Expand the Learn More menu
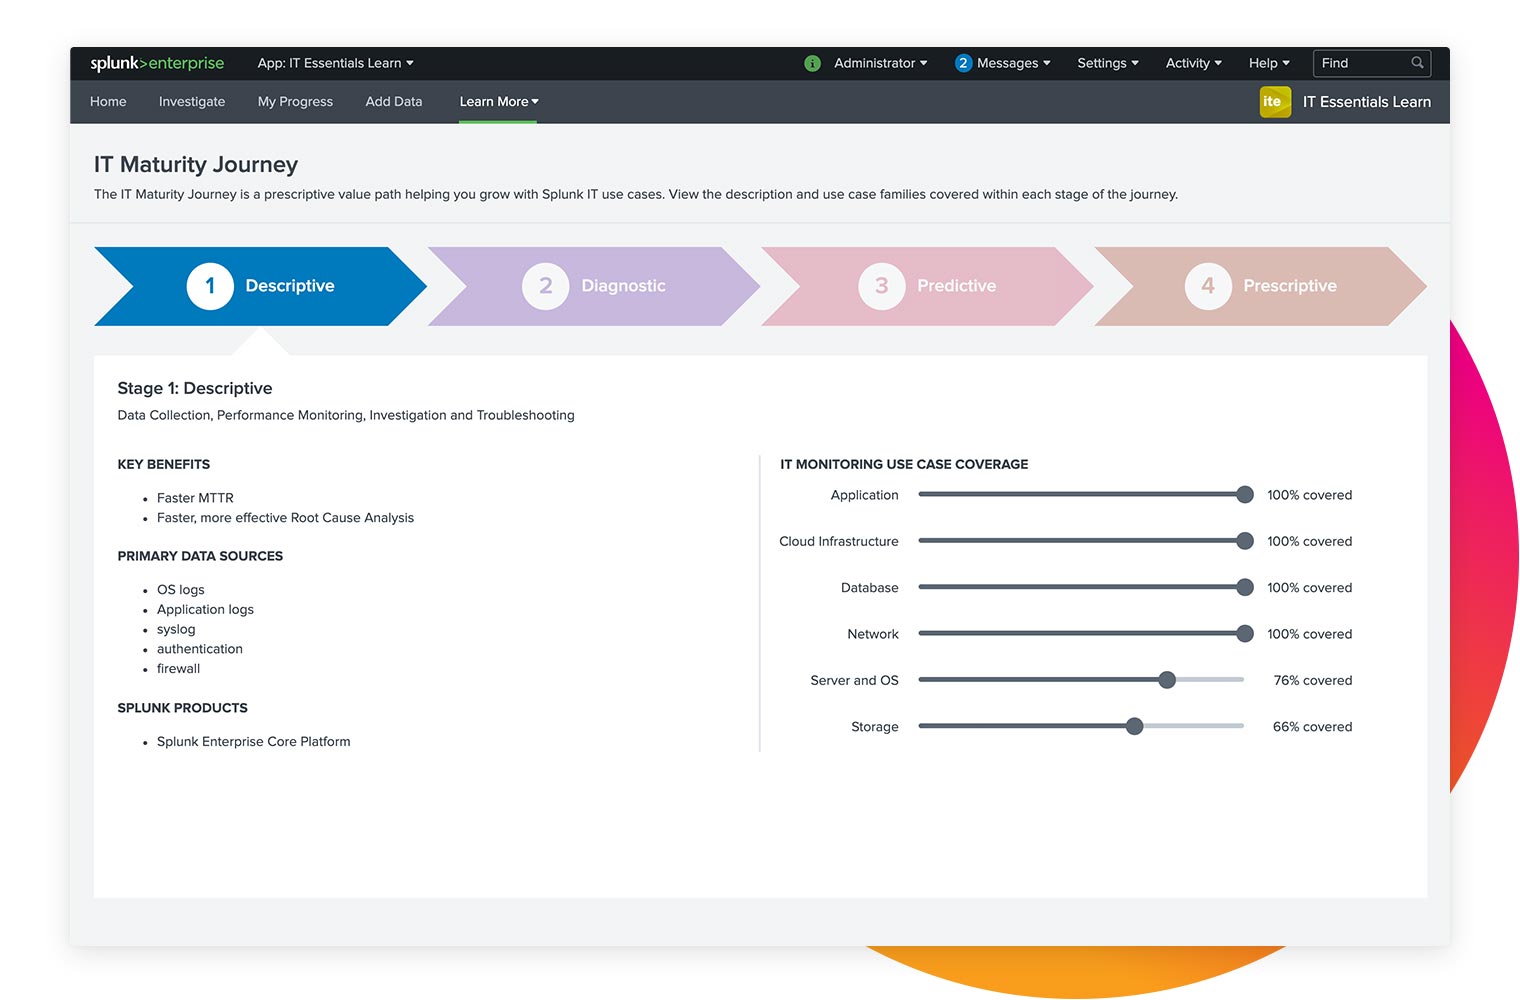This screenshot has height=1000, width=1520. point(498,102)
